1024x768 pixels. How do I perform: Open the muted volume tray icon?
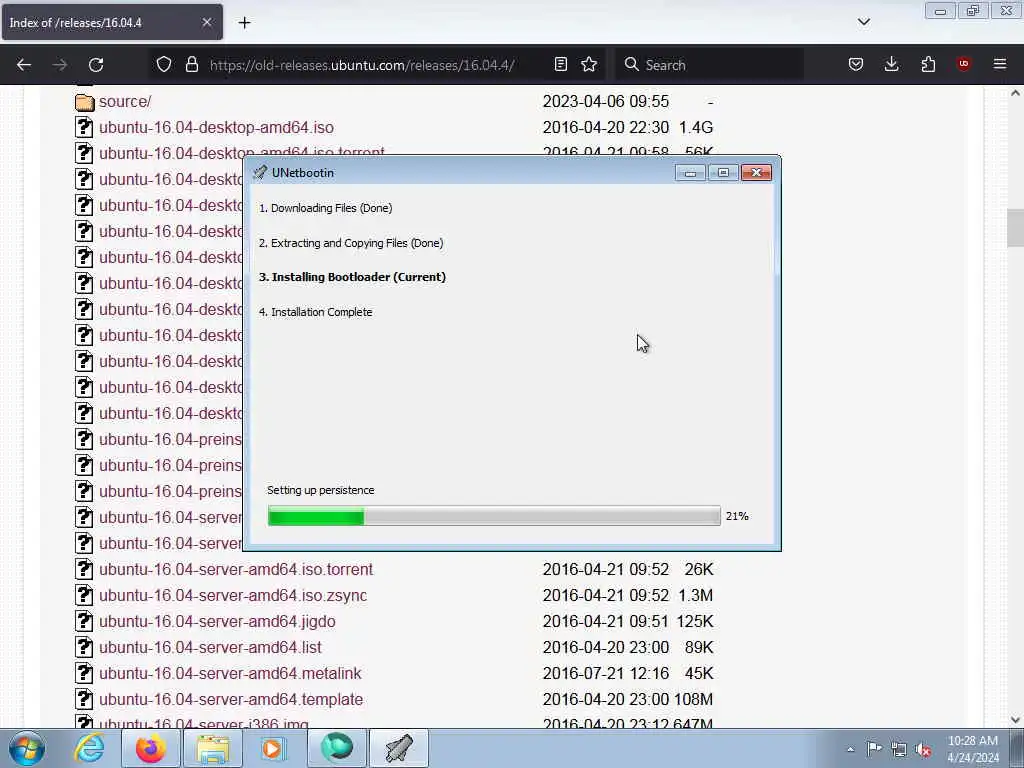click(923, 749)
